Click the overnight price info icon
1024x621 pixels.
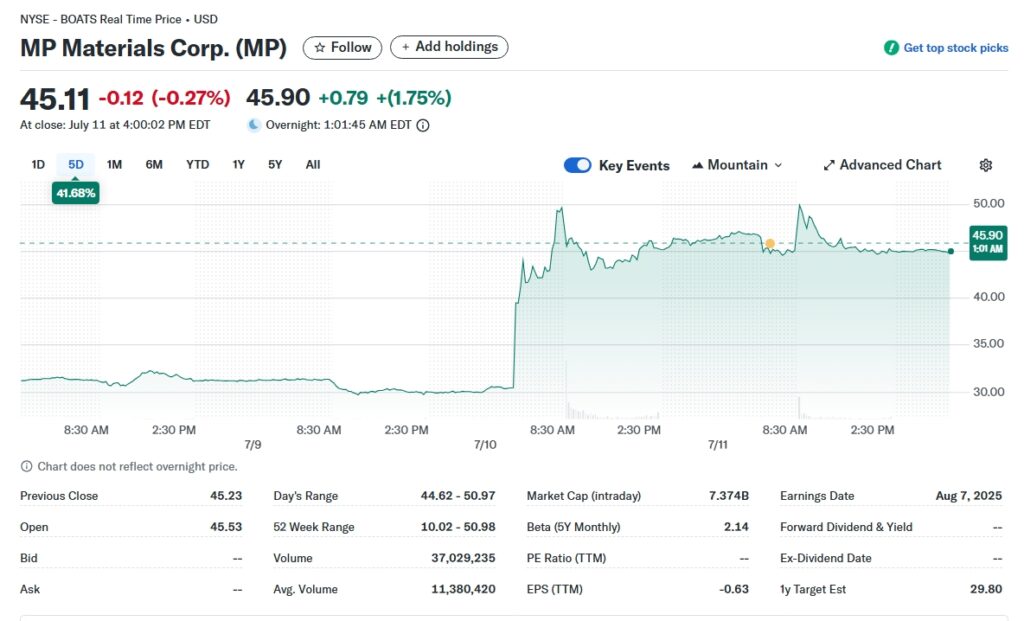tap(423, 125)
